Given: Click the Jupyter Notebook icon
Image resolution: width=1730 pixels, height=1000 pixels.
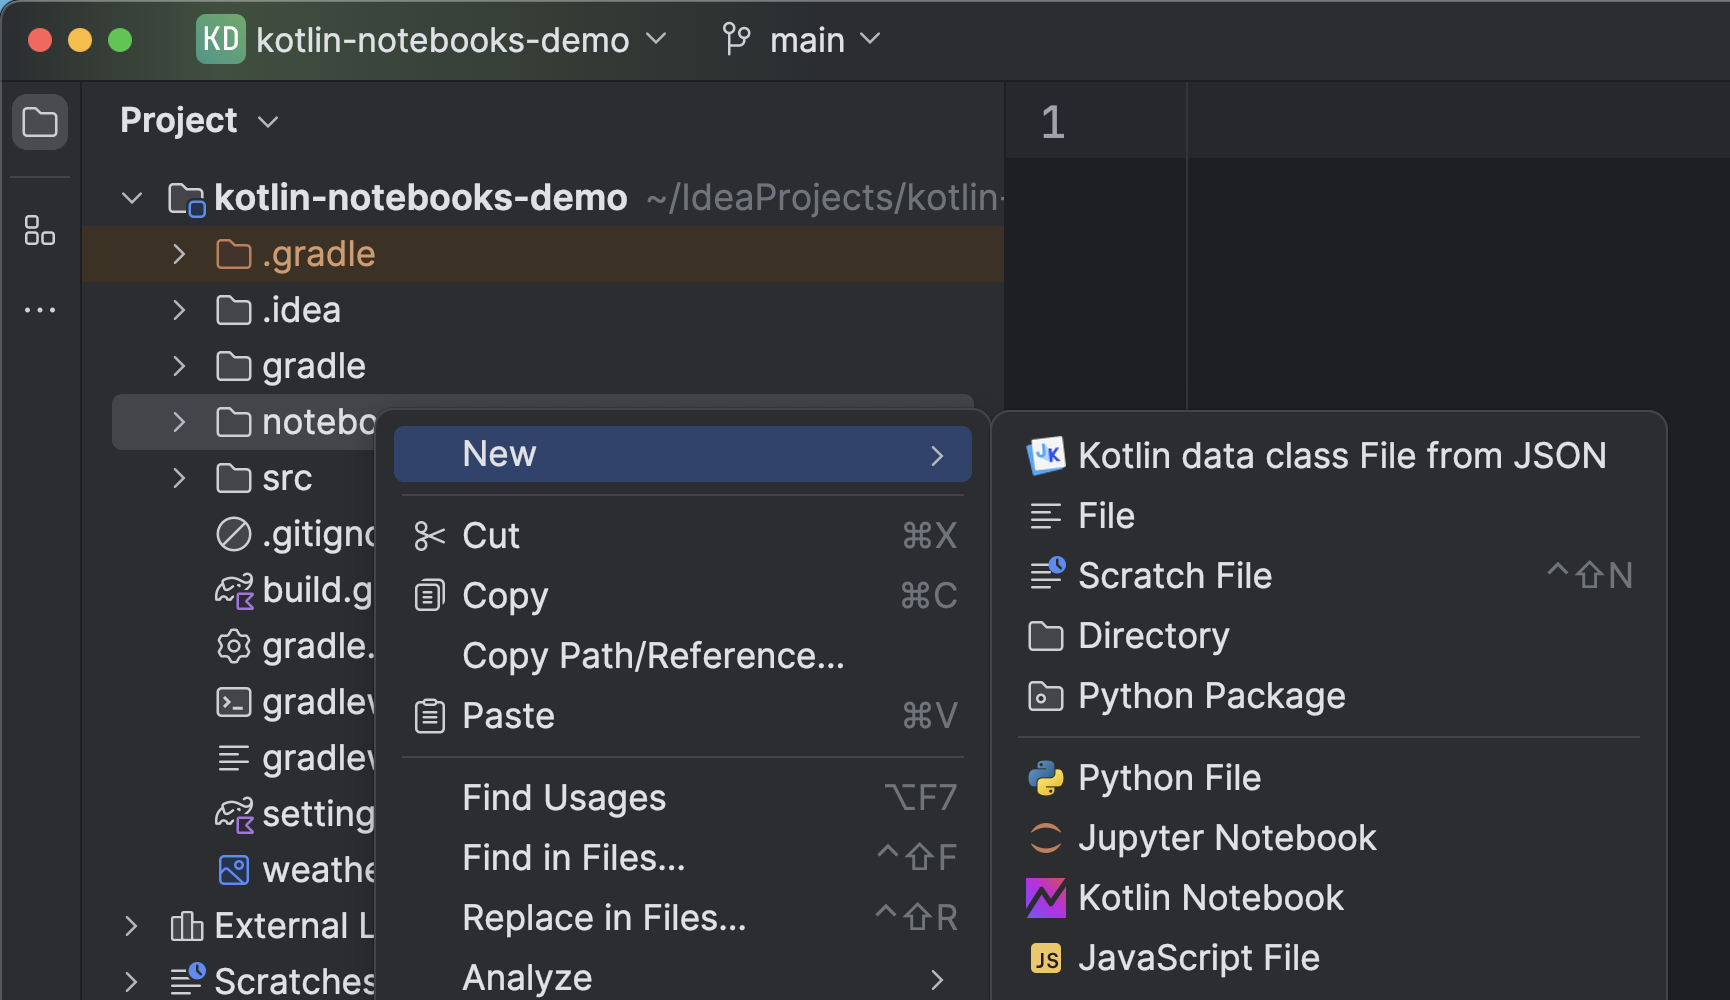Looking at the screenshot, I should pyautogui.click(x=1046, y=838).
